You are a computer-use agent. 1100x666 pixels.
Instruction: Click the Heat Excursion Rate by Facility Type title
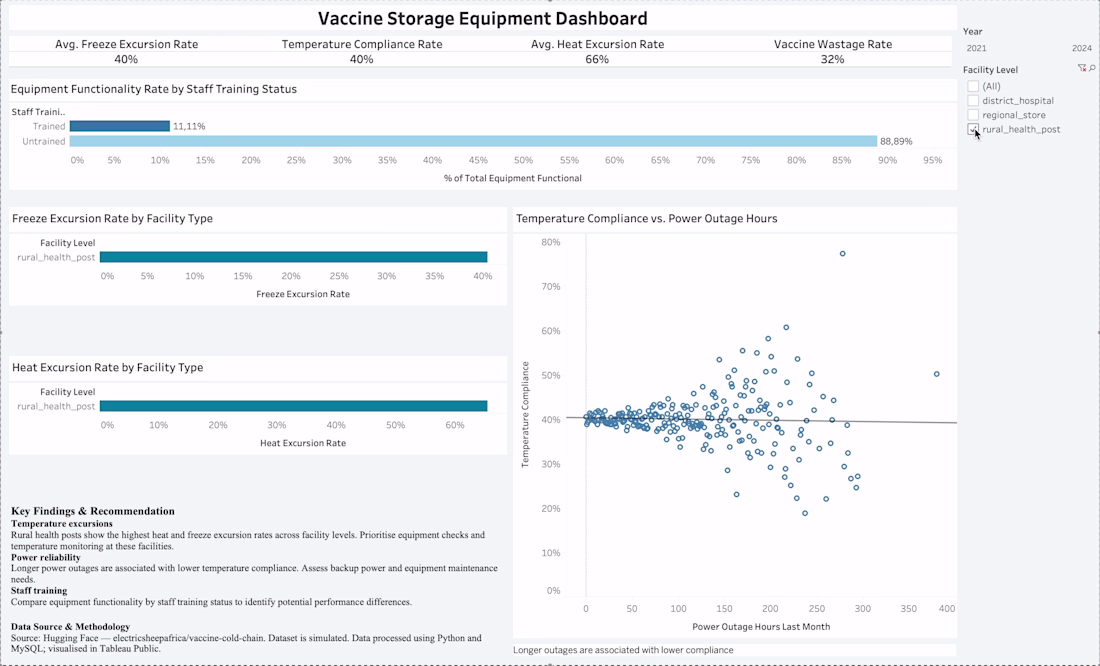(107, 367)
